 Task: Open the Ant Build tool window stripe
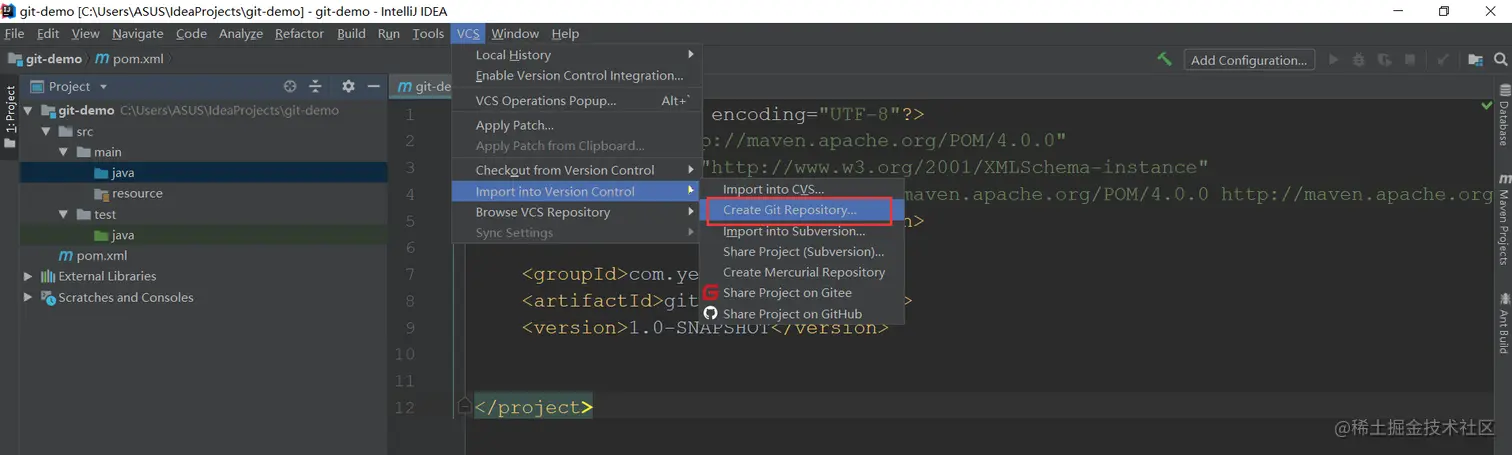click(1503, 324)
